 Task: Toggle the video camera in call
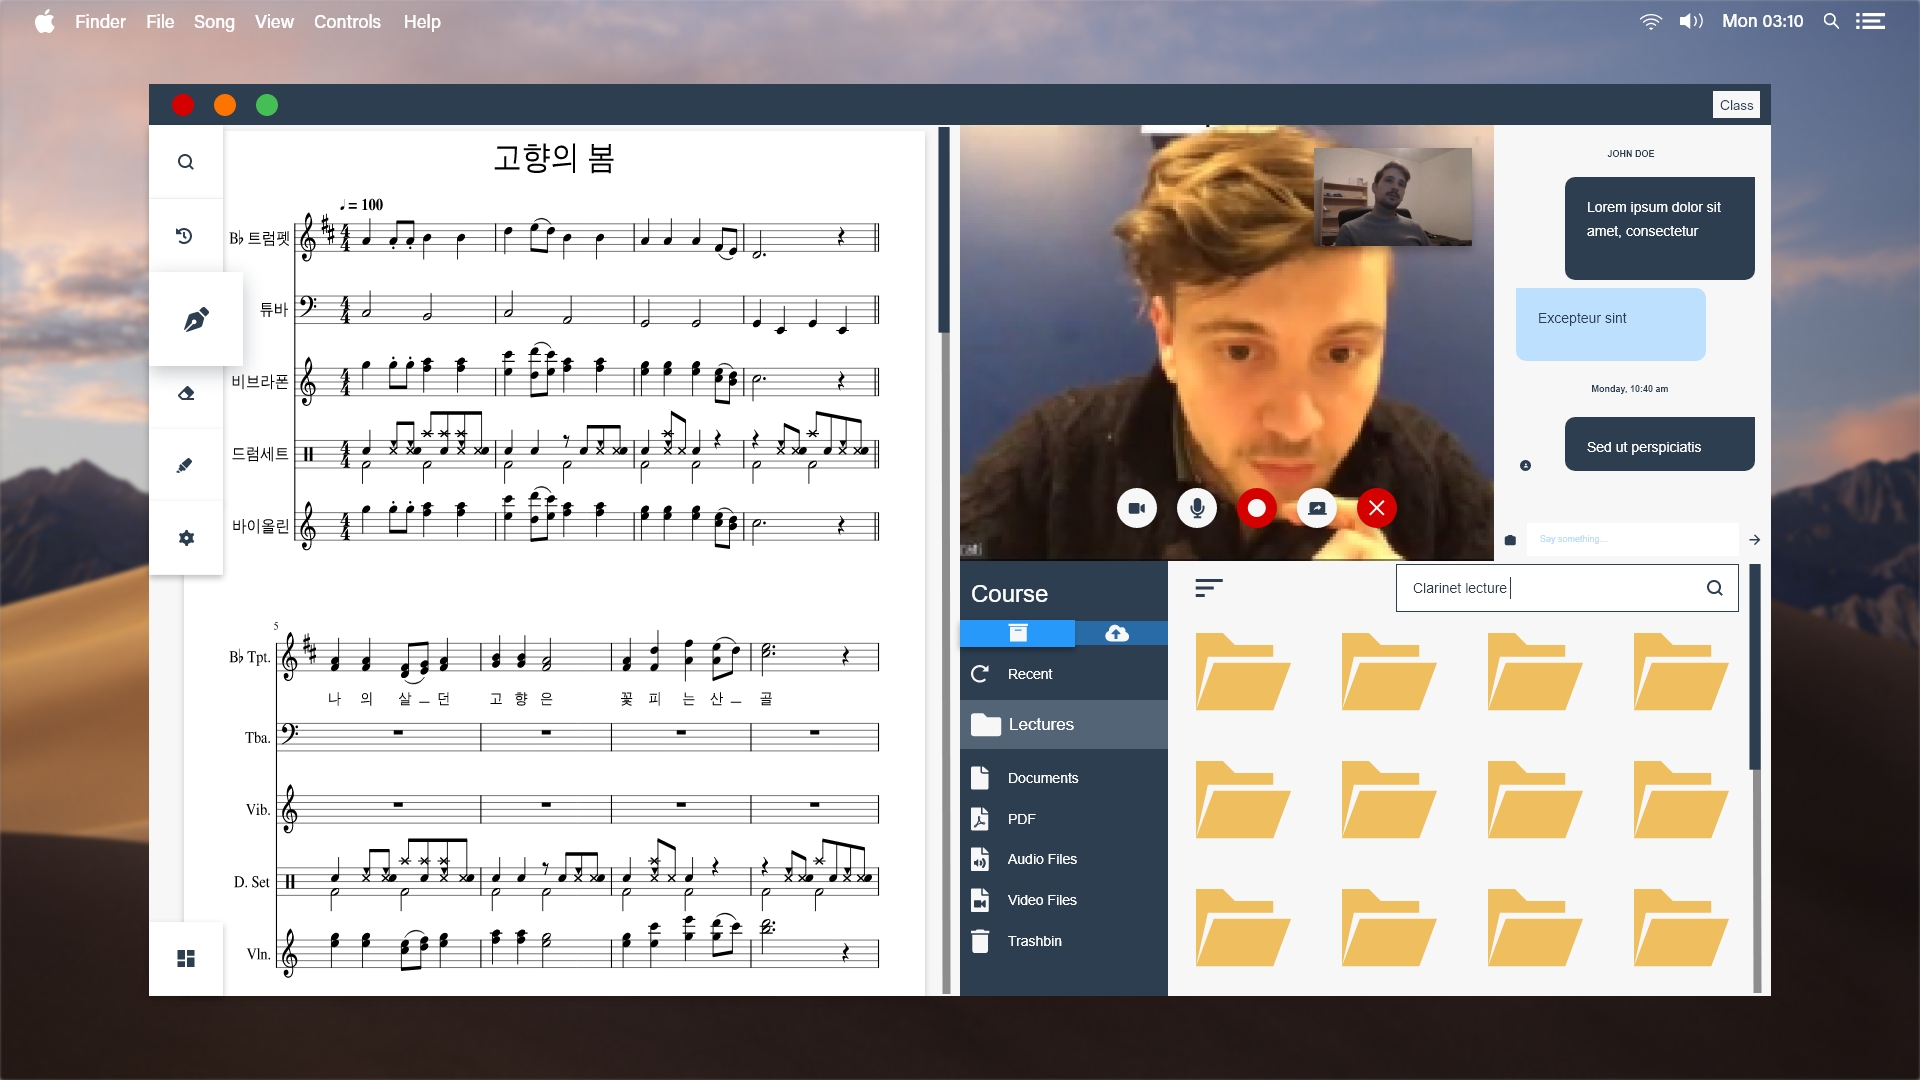click(1137, 508)
